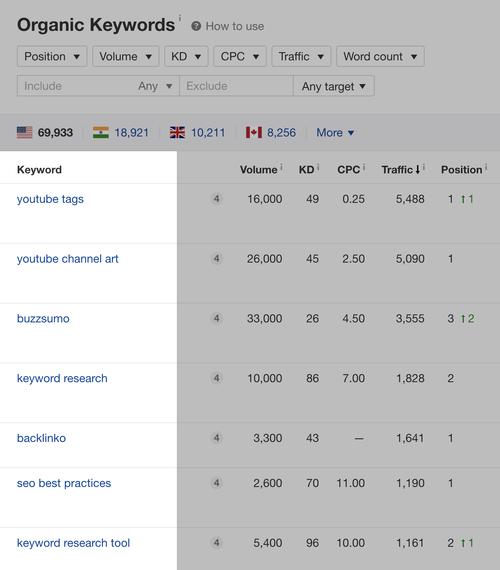
Task: Click the Include keywords input field
Action: coord(76,86)
